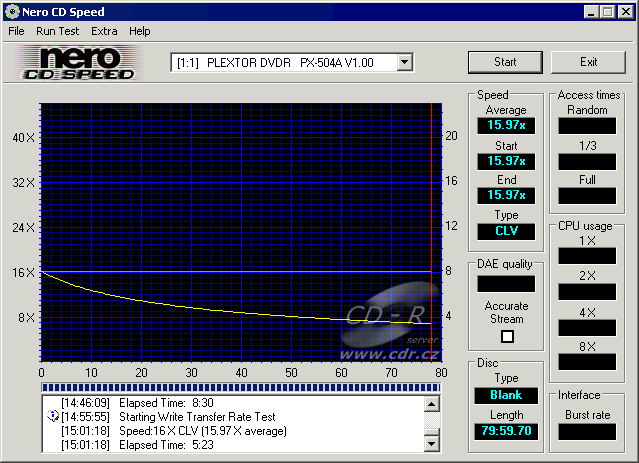Screen dimensions: 639x463
Task: Click the log line 'Elapsed Time: 8:30'
Action: pyautogui.click(x=137, y=403)
